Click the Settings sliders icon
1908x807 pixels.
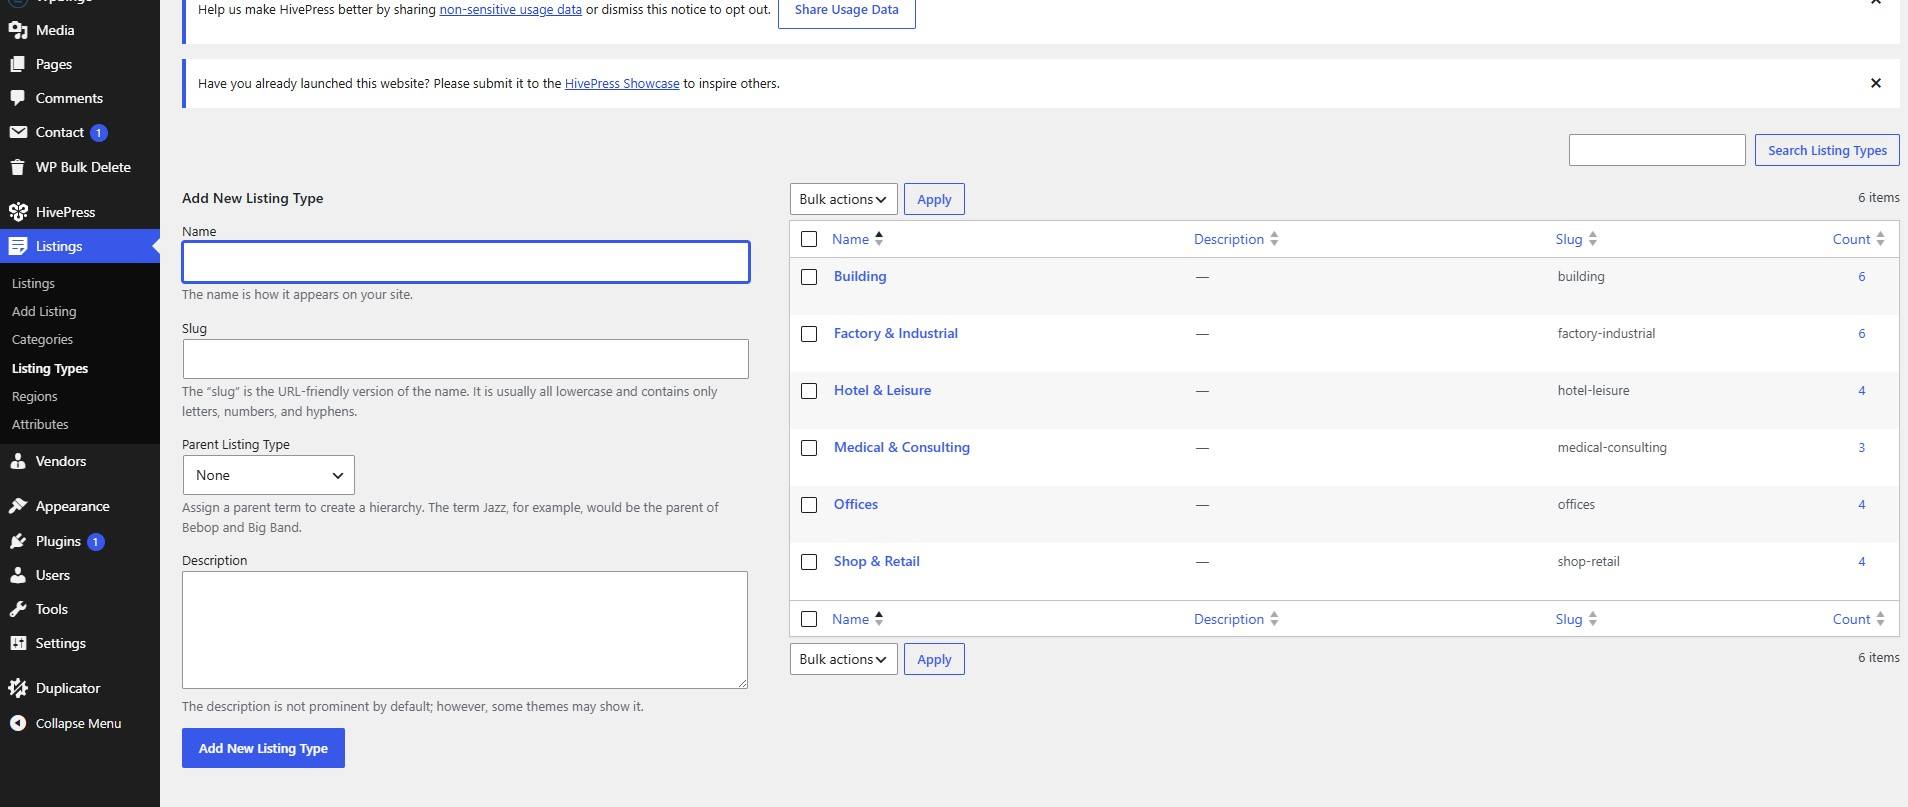pyautogui.click(x=17, y=643)
